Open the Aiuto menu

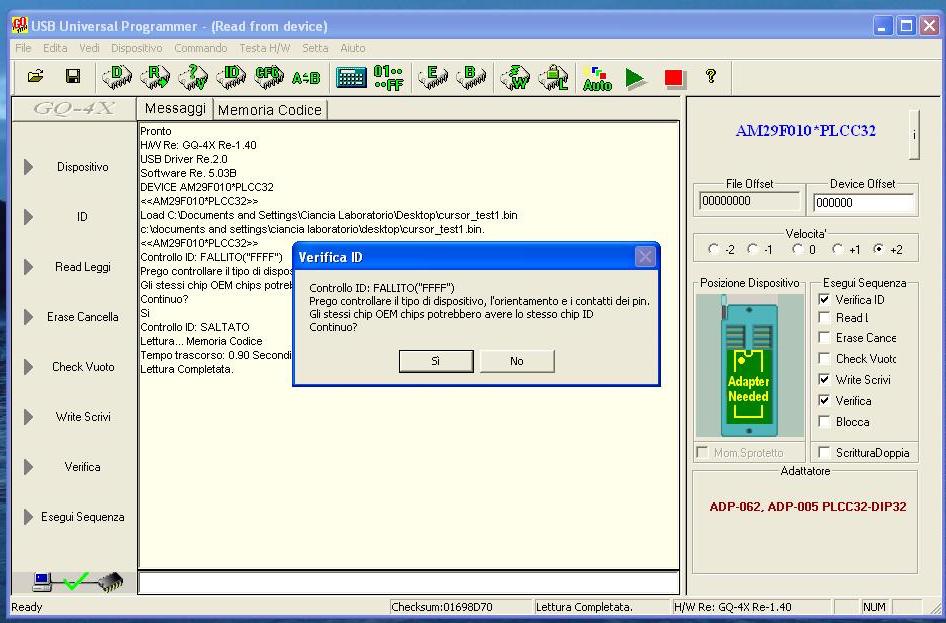(x=353, y=48)
